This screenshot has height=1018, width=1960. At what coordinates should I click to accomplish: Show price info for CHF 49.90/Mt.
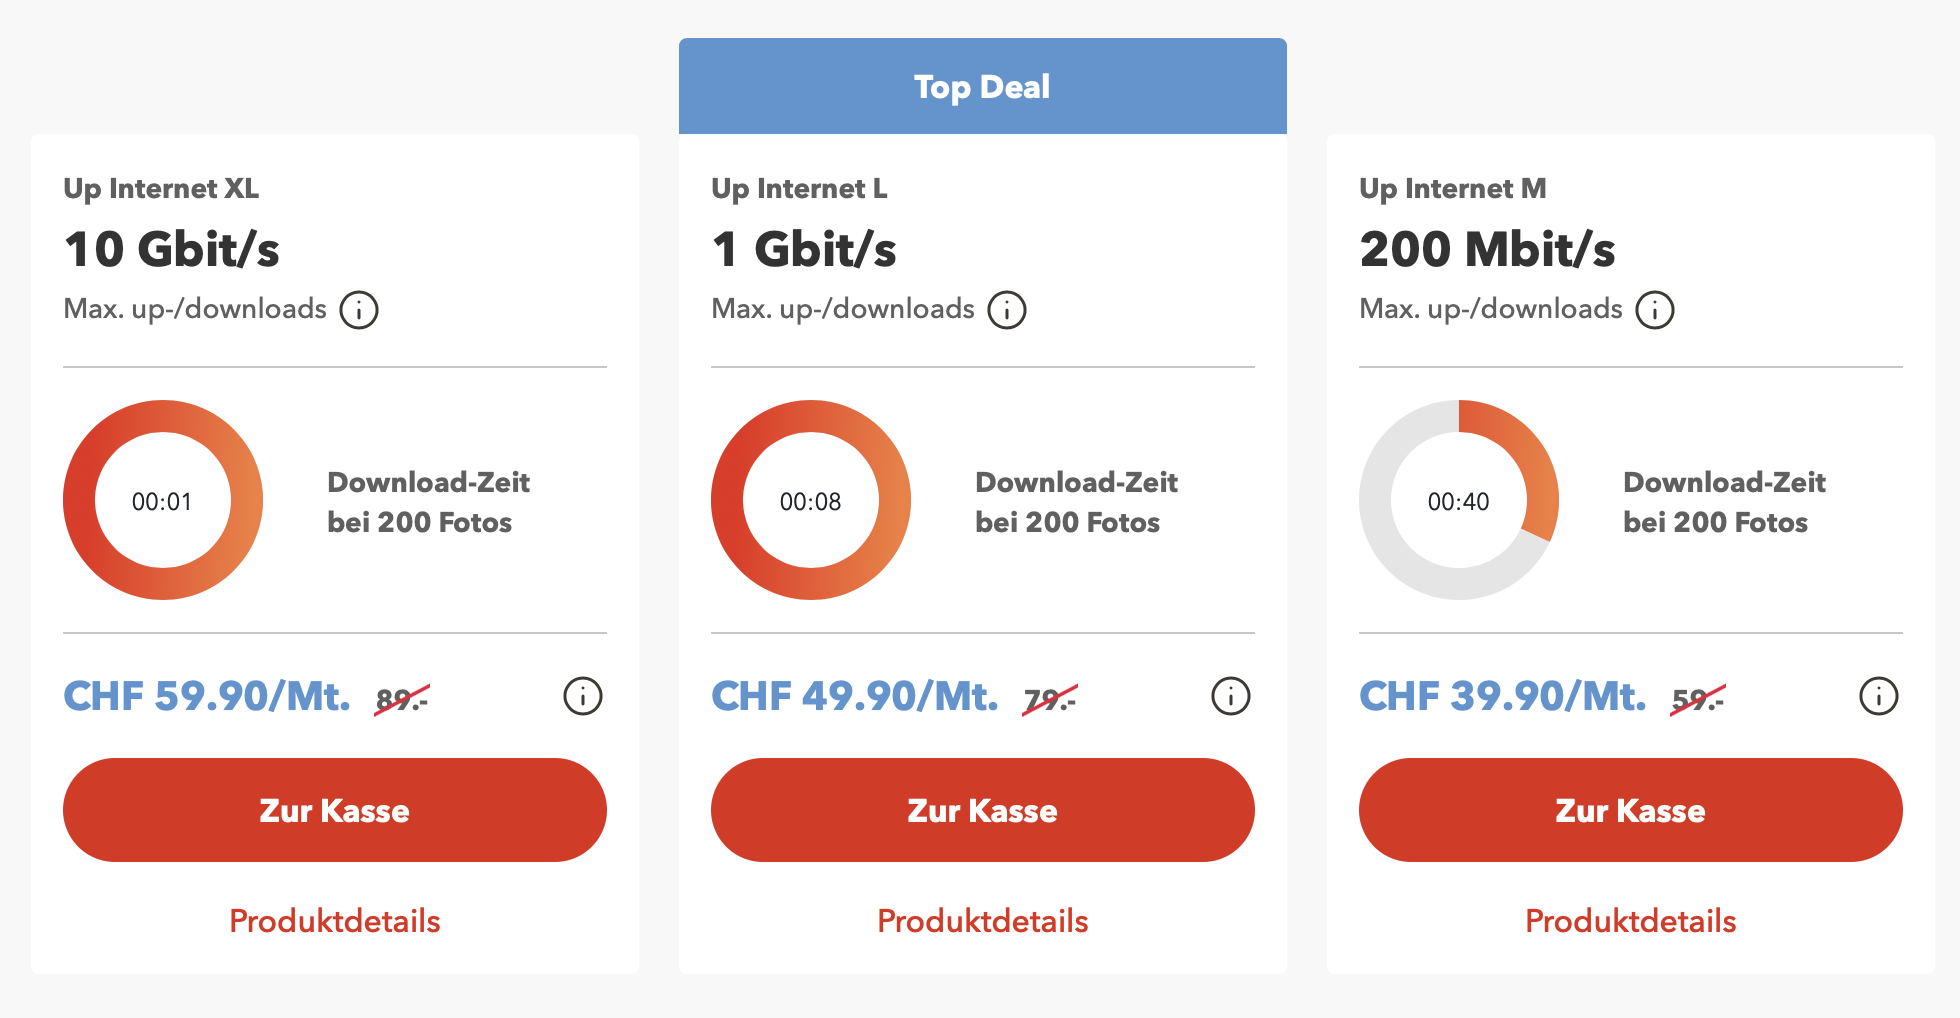tap(1231, 696)
